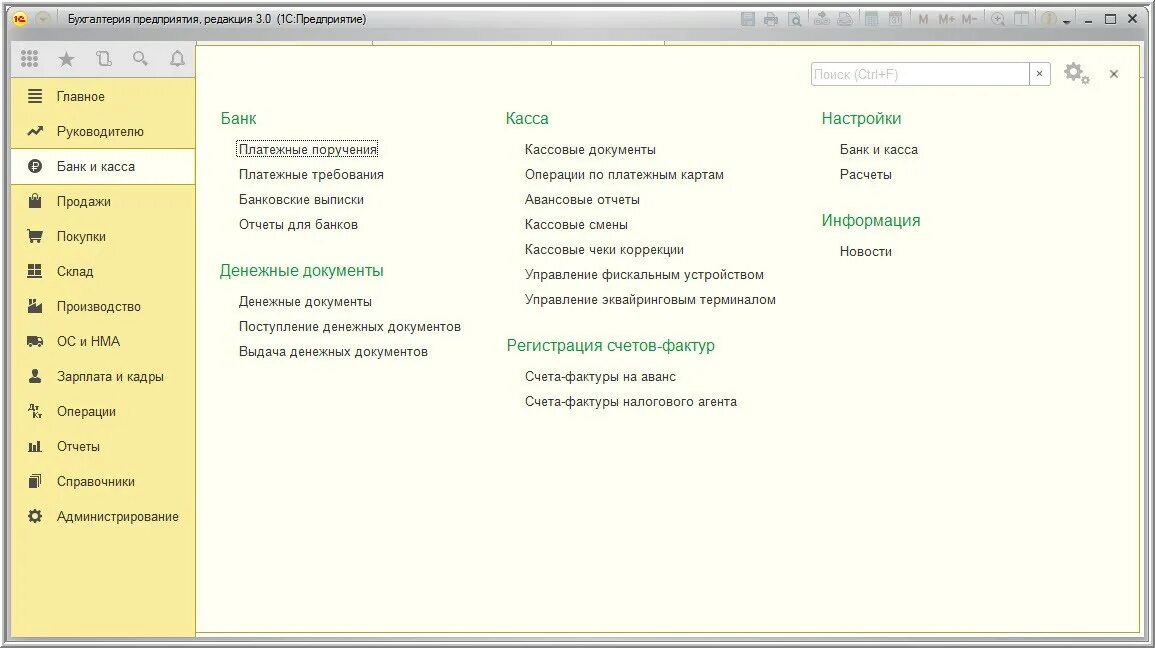Click the Get link icon
The width and height of the screenshot is (1155, 648).
[x=822, y=19]
